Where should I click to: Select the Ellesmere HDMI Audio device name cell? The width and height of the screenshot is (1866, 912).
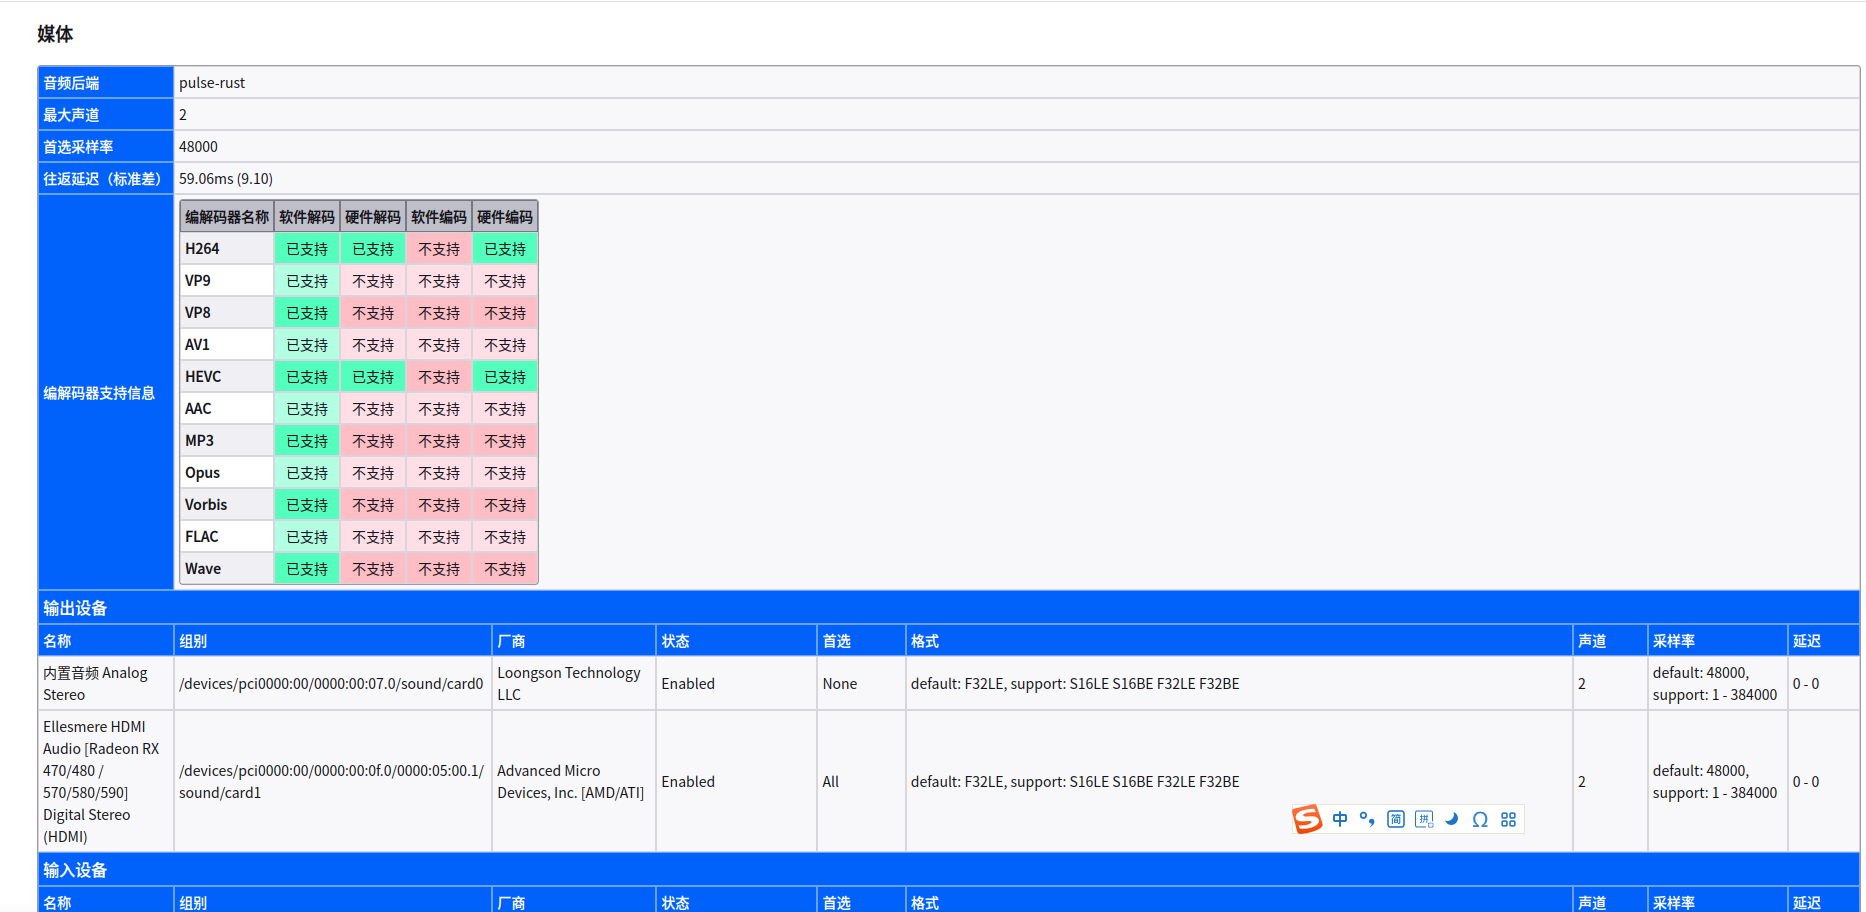click(105, 782)
